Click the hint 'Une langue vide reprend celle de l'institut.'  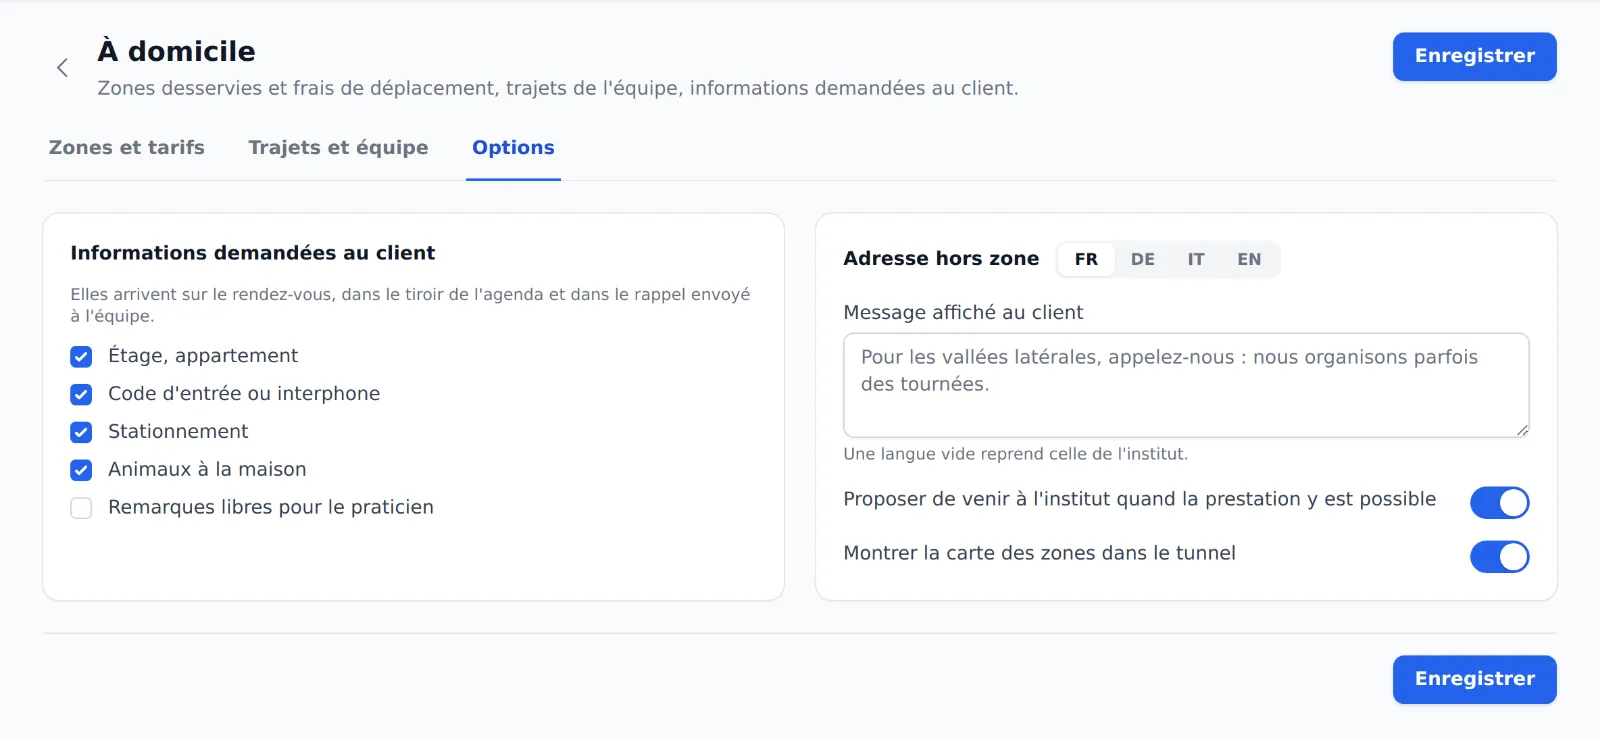[x=1015, y=454]
